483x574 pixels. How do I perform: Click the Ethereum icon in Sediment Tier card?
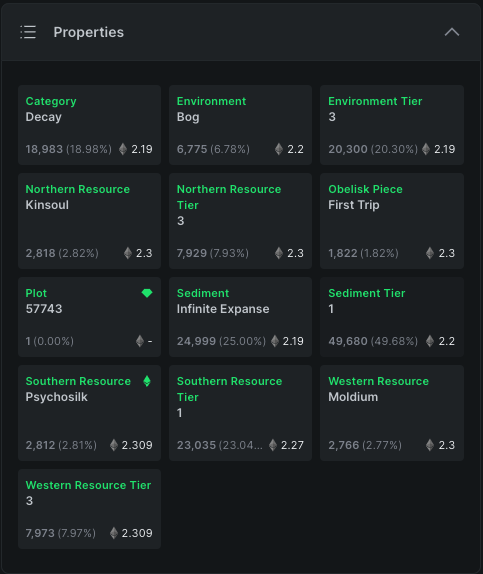tap(430, 341)
